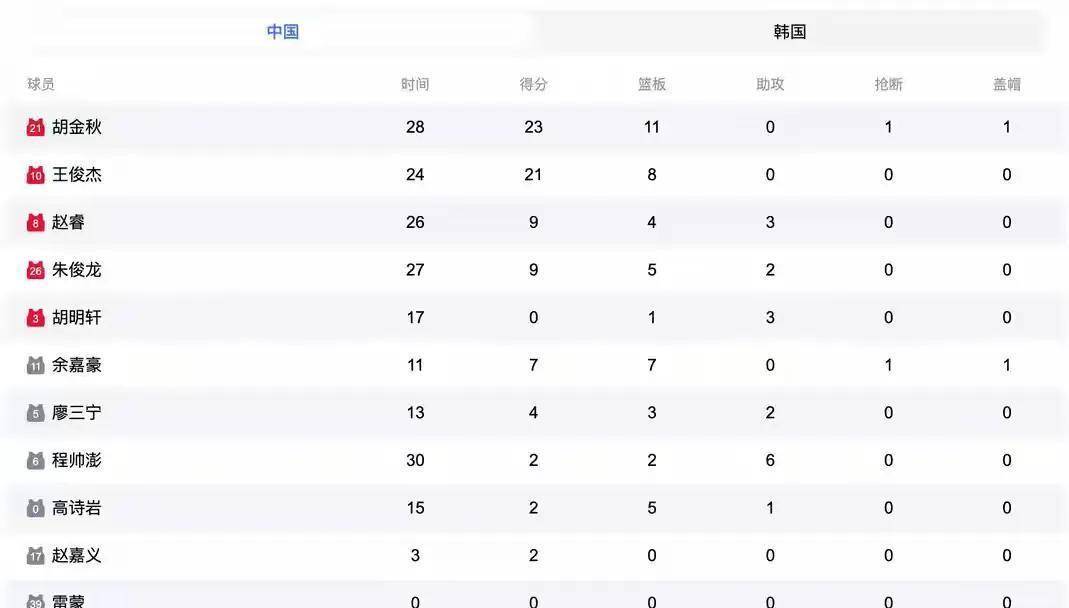The width and height of the screenshot is (1069, 608).
Task: Click gray jersey icon beside 余嘉豪
Action: point(33,364)
